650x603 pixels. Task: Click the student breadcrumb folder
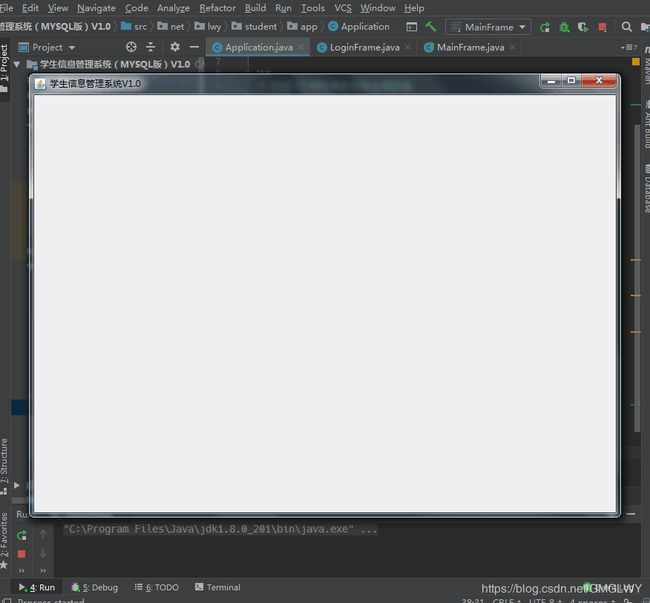click(254, 27)
